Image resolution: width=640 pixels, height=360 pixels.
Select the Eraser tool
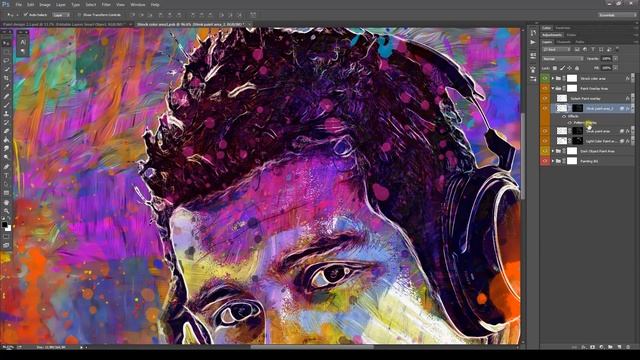click(x=6, y=131)
